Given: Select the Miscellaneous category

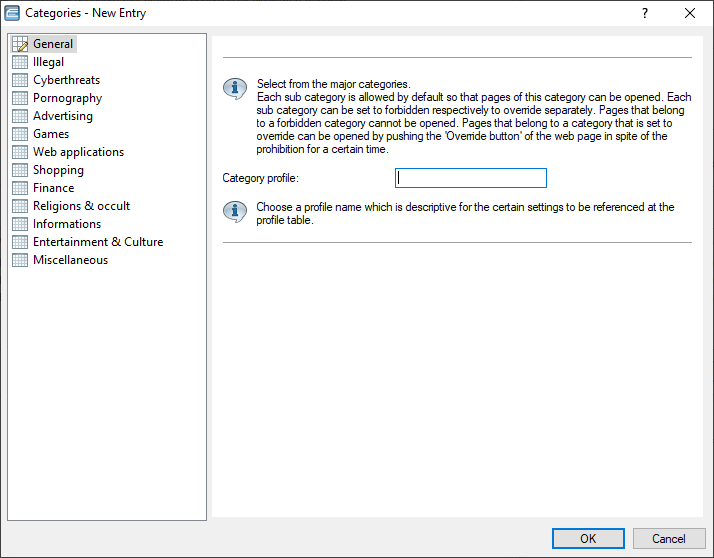Looking at the screenshot, I should click(70, 260).
